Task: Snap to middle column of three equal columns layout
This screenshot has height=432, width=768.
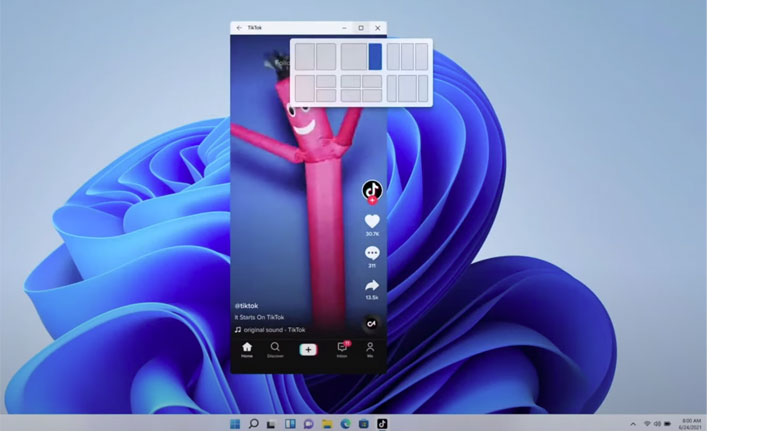Action: (408, 56)
